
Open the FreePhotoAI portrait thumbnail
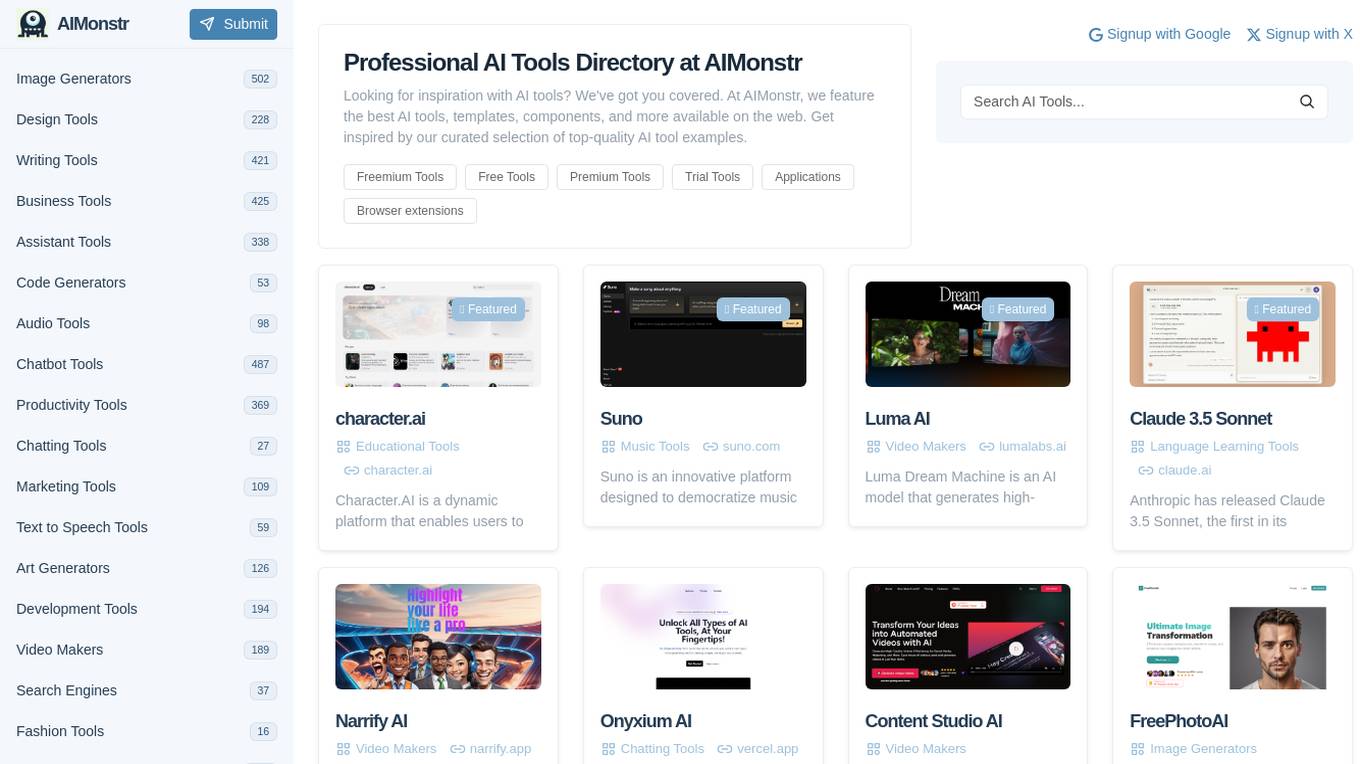[x=1232, y=637]
